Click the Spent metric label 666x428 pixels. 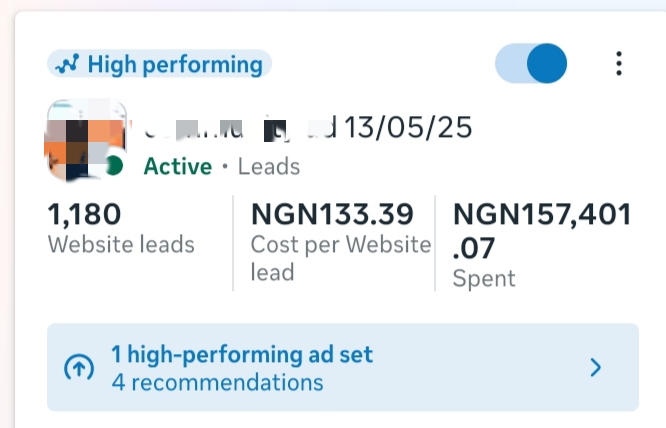[486, 279]
